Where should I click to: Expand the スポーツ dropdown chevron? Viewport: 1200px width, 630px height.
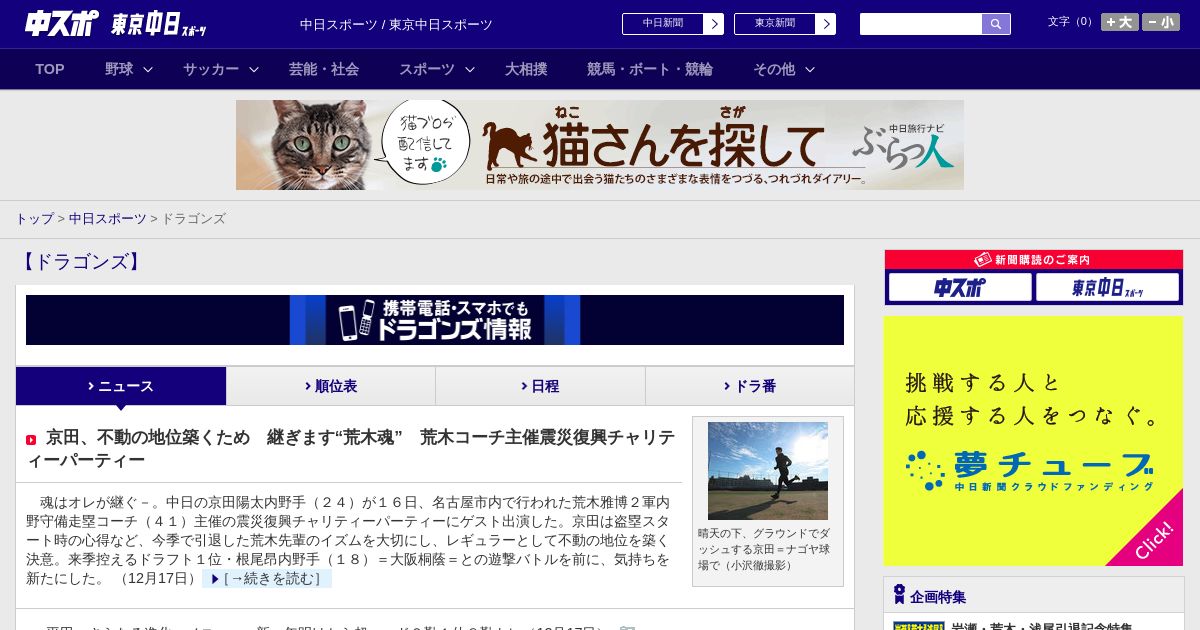(470, 69)
